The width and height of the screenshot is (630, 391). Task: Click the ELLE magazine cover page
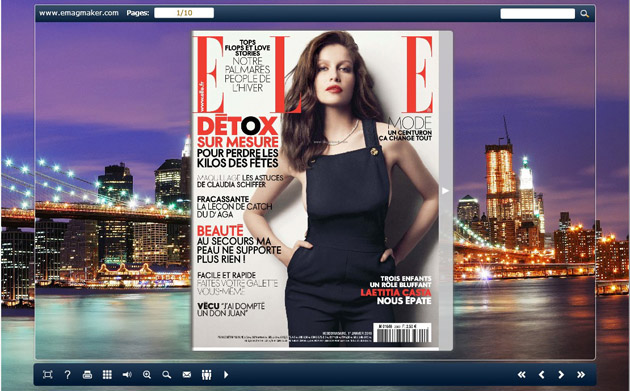pos(315,190)
